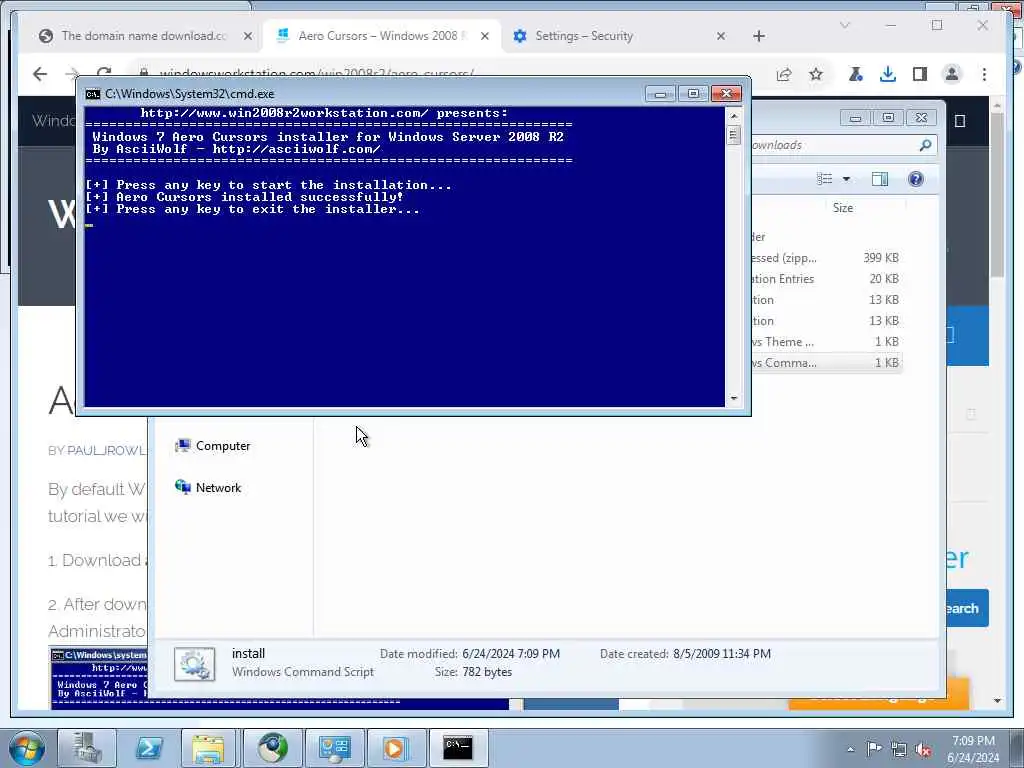Open Chrome downloads icon
1024x768 pixels.
coord(888,74)
